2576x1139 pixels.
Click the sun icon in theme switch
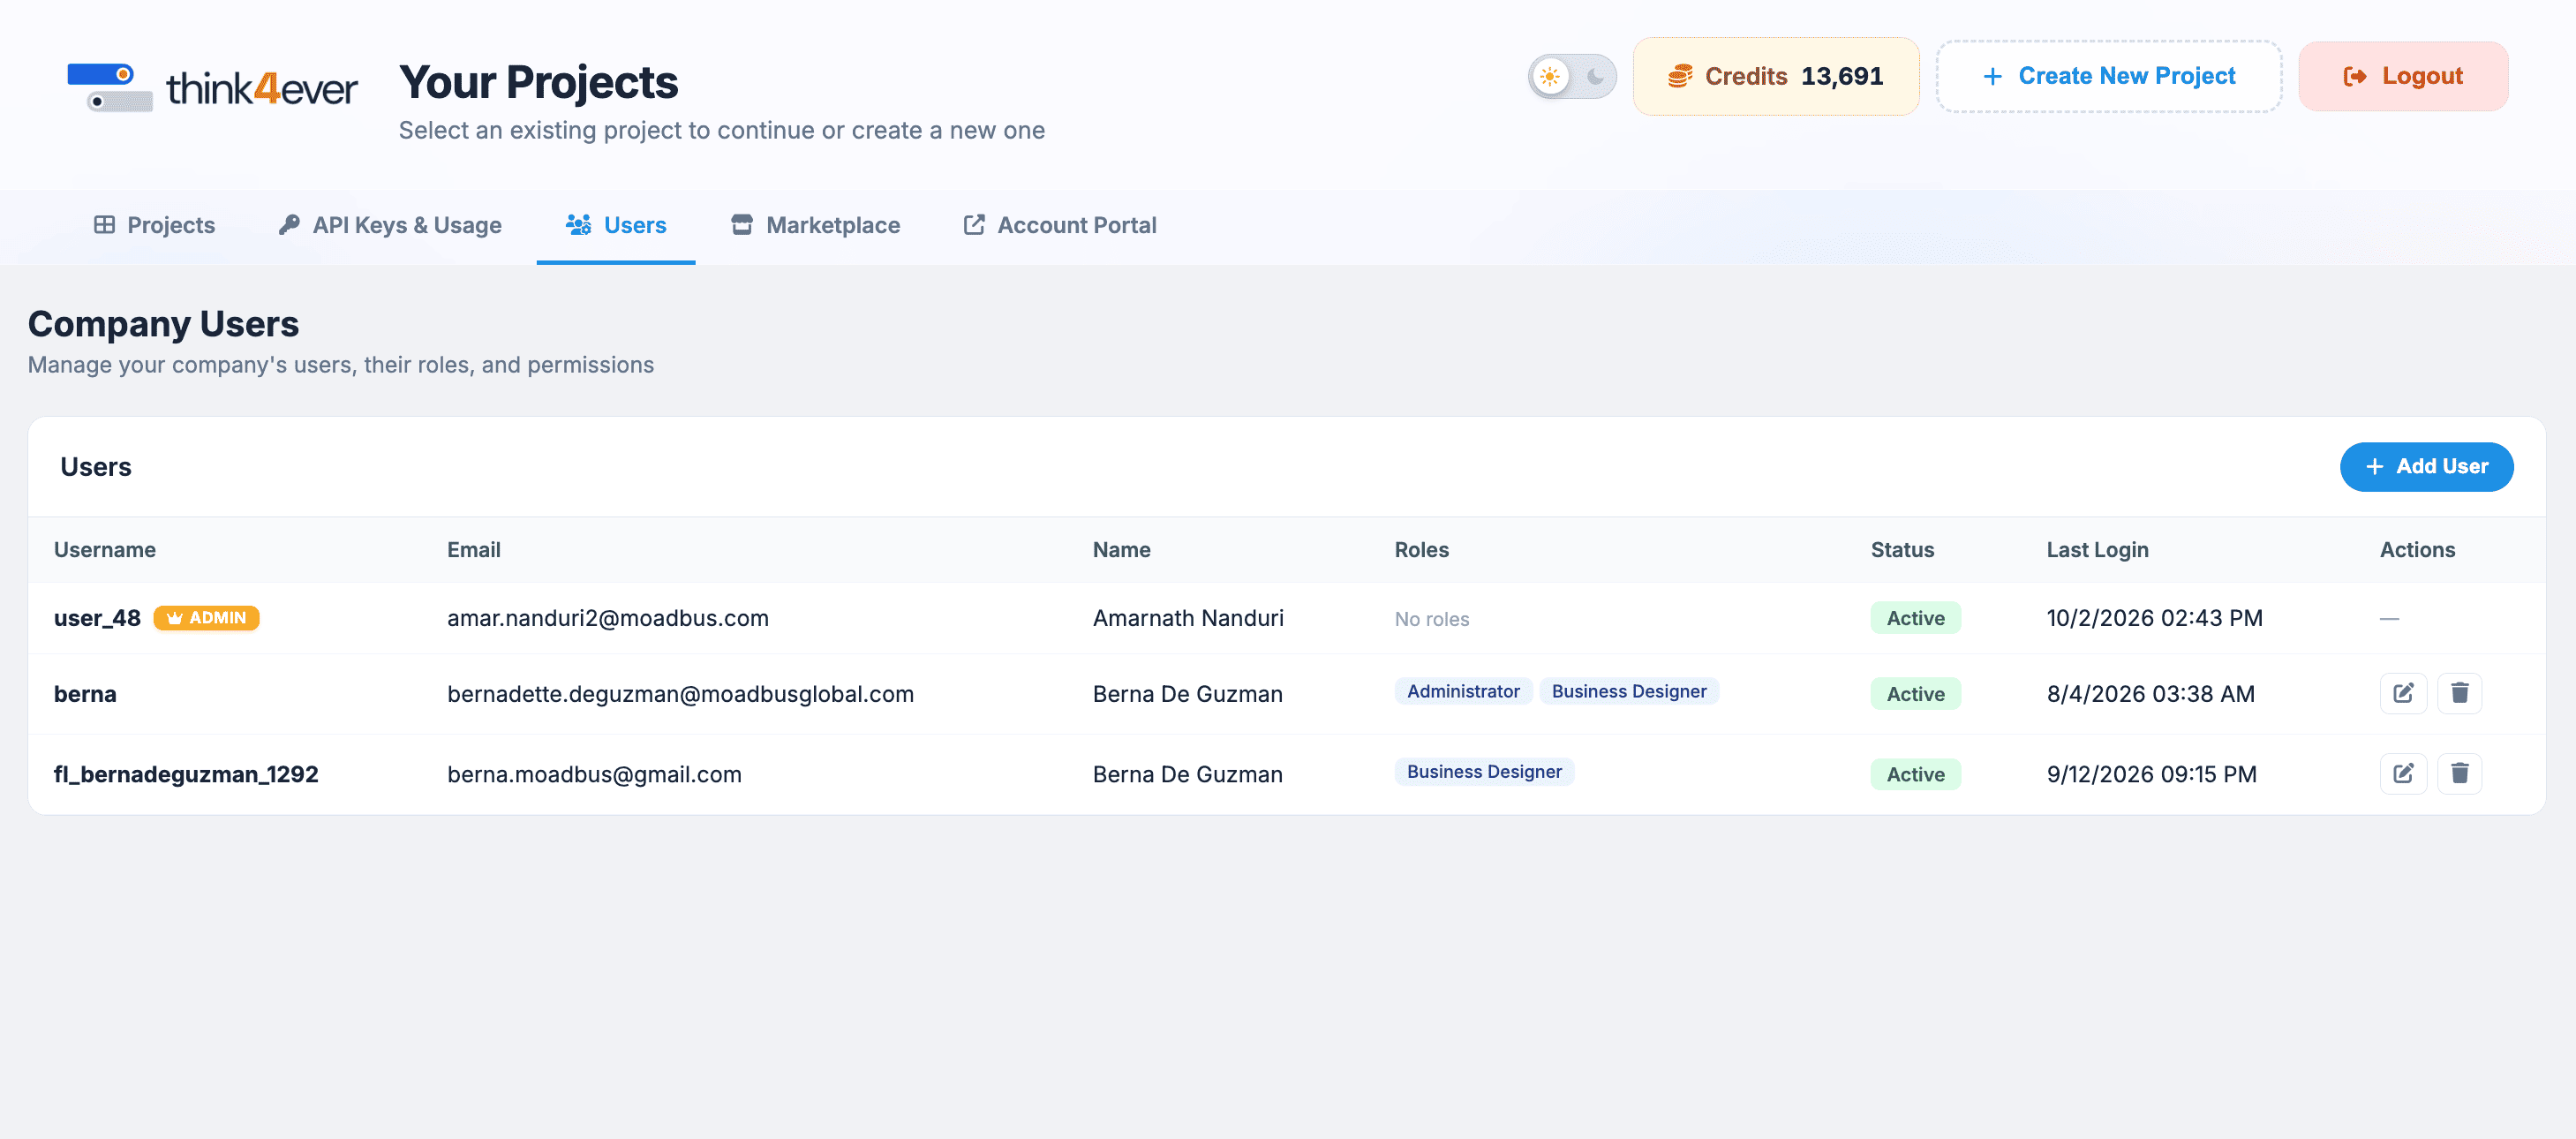(x=1550, y=76)
